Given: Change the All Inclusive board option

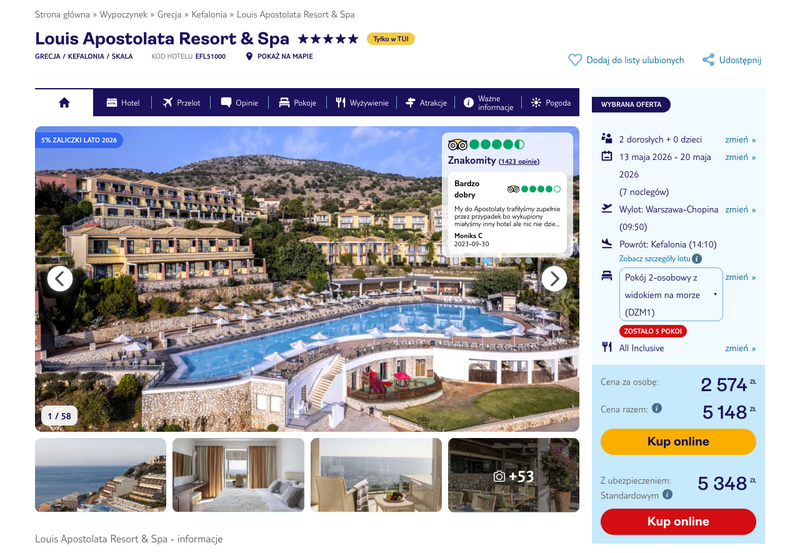Looking at the screenshot, I should point(740,348).
